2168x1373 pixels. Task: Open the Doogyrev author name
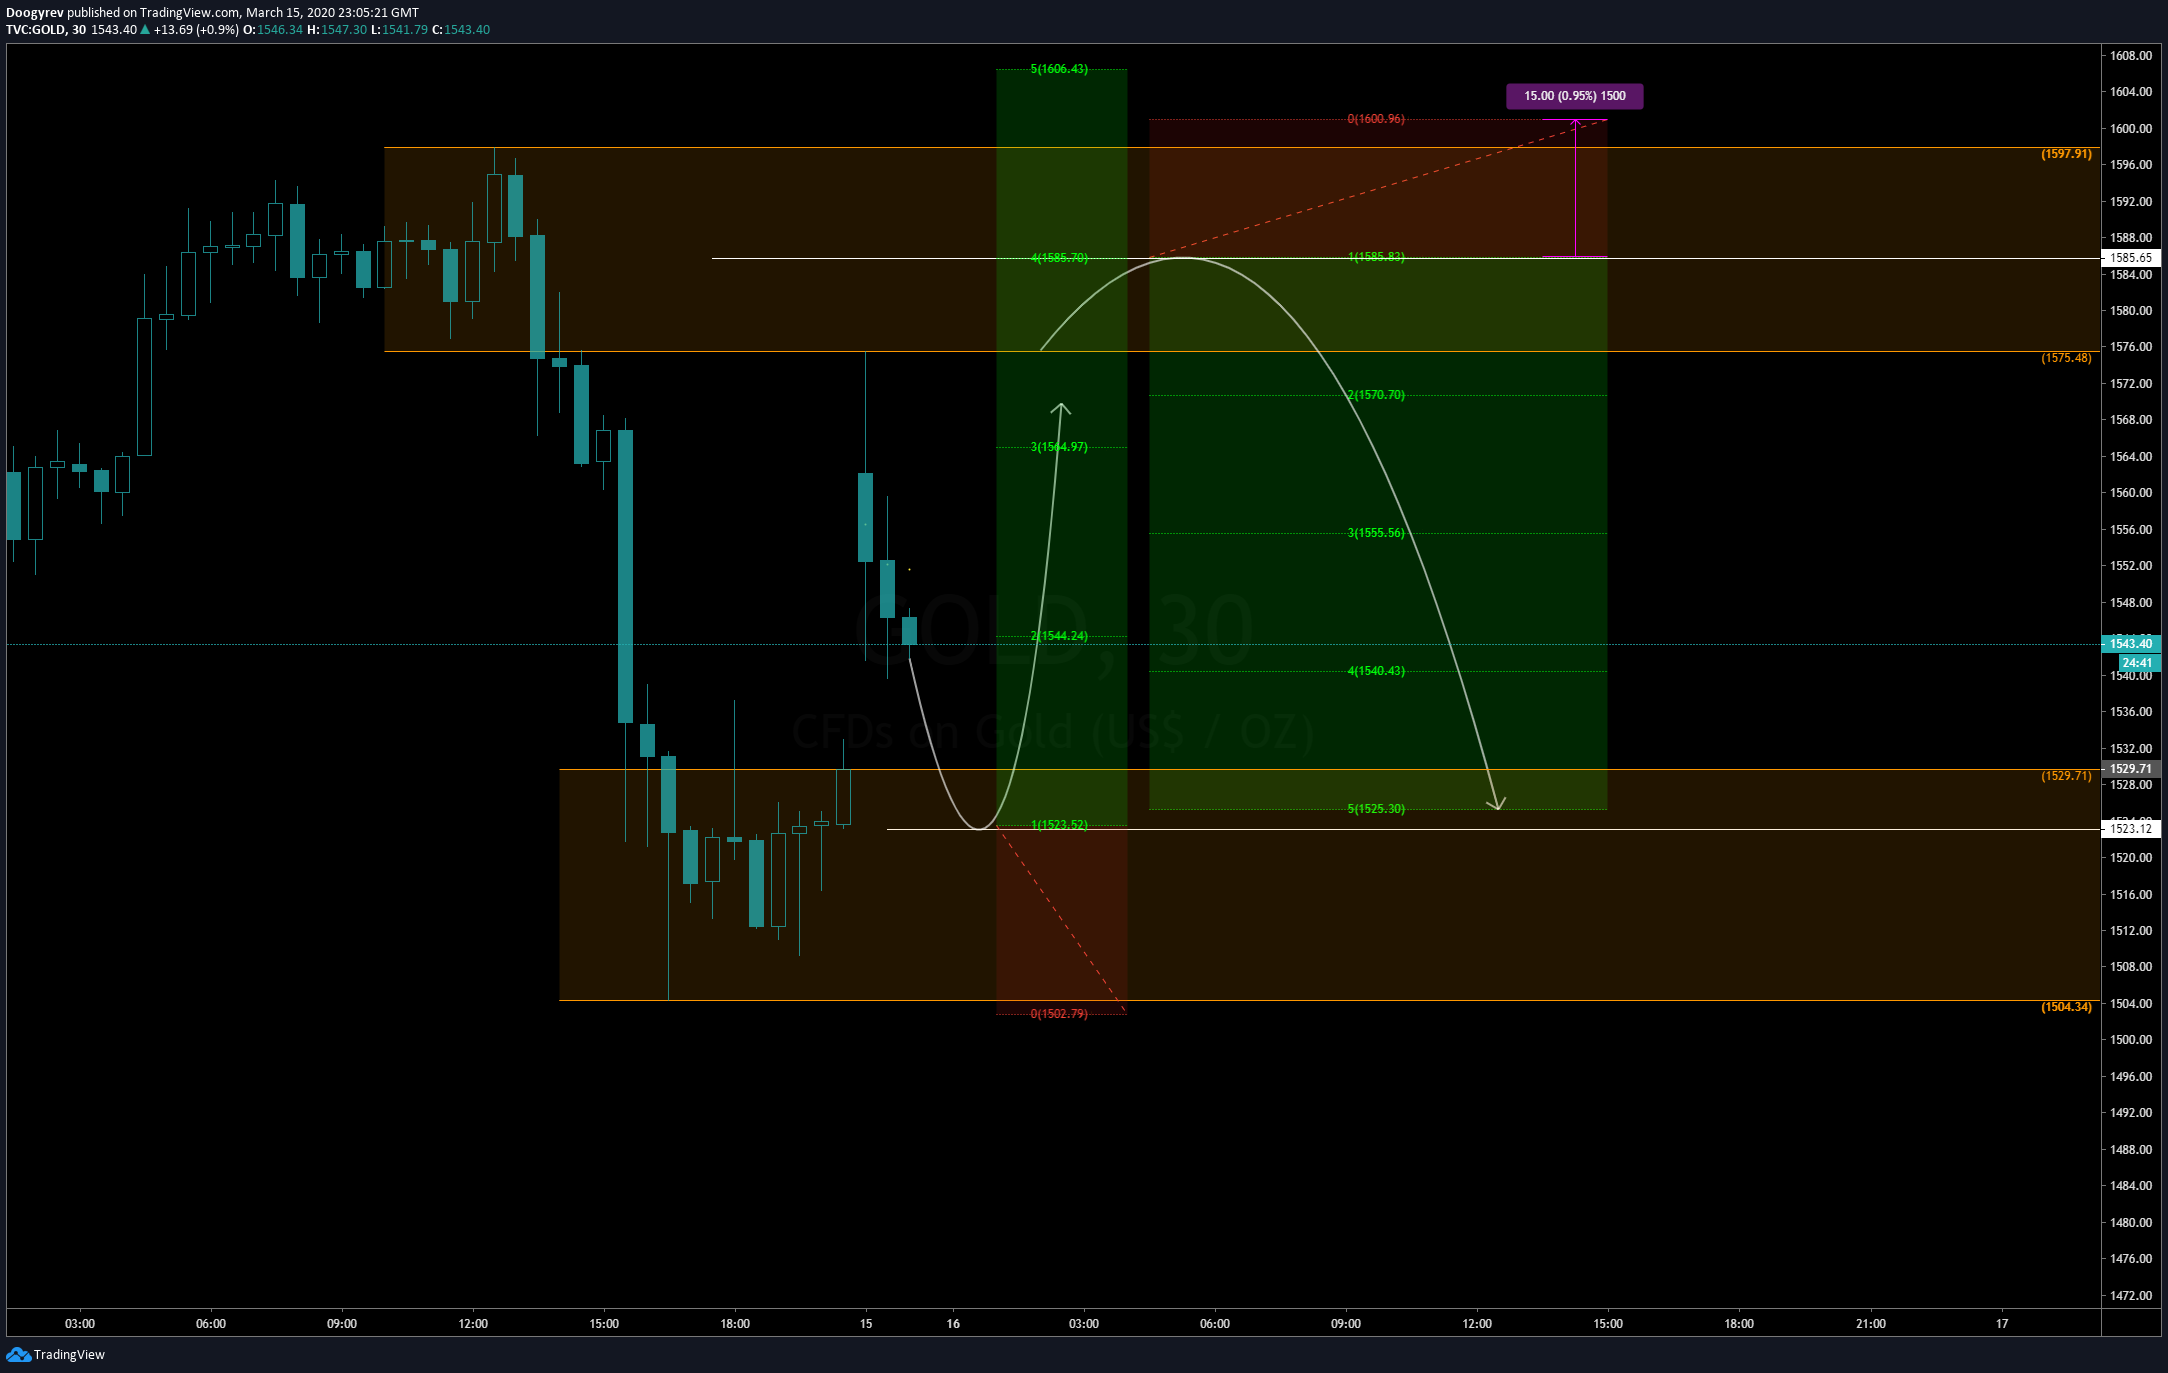[x=35, y=13]
